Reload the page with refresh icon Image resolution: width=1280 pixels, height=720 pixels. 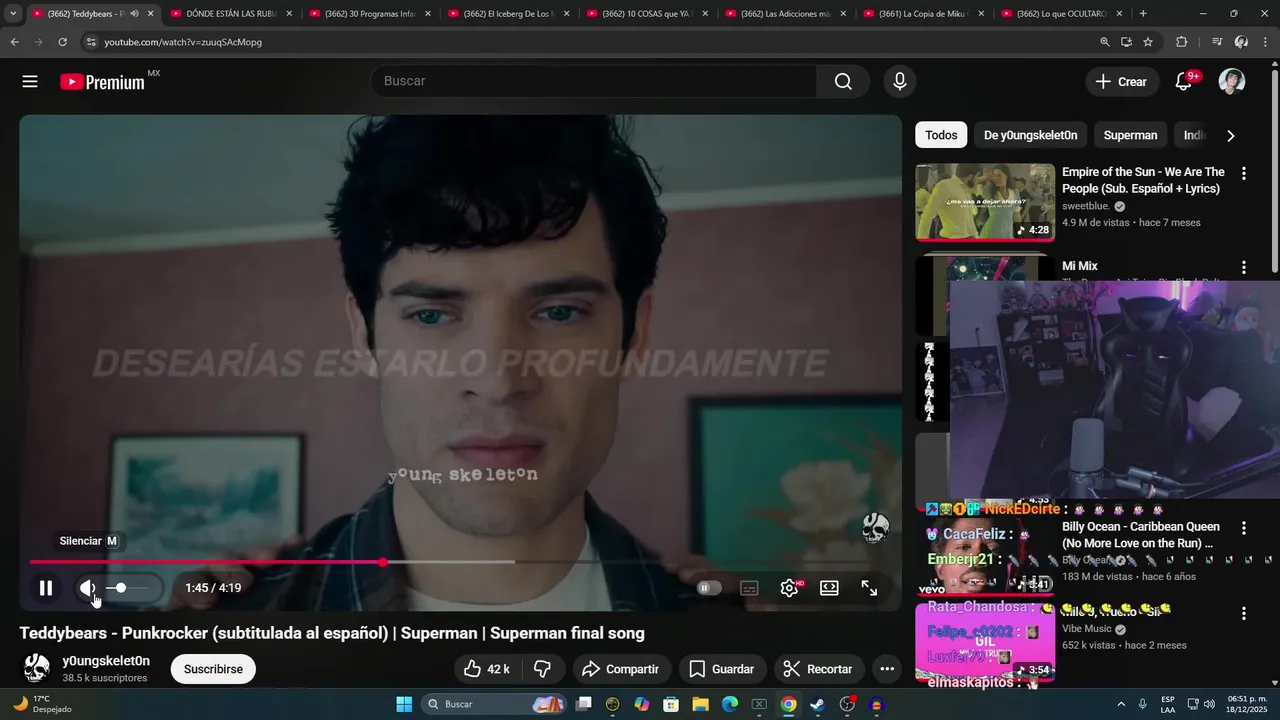point(62,42)
